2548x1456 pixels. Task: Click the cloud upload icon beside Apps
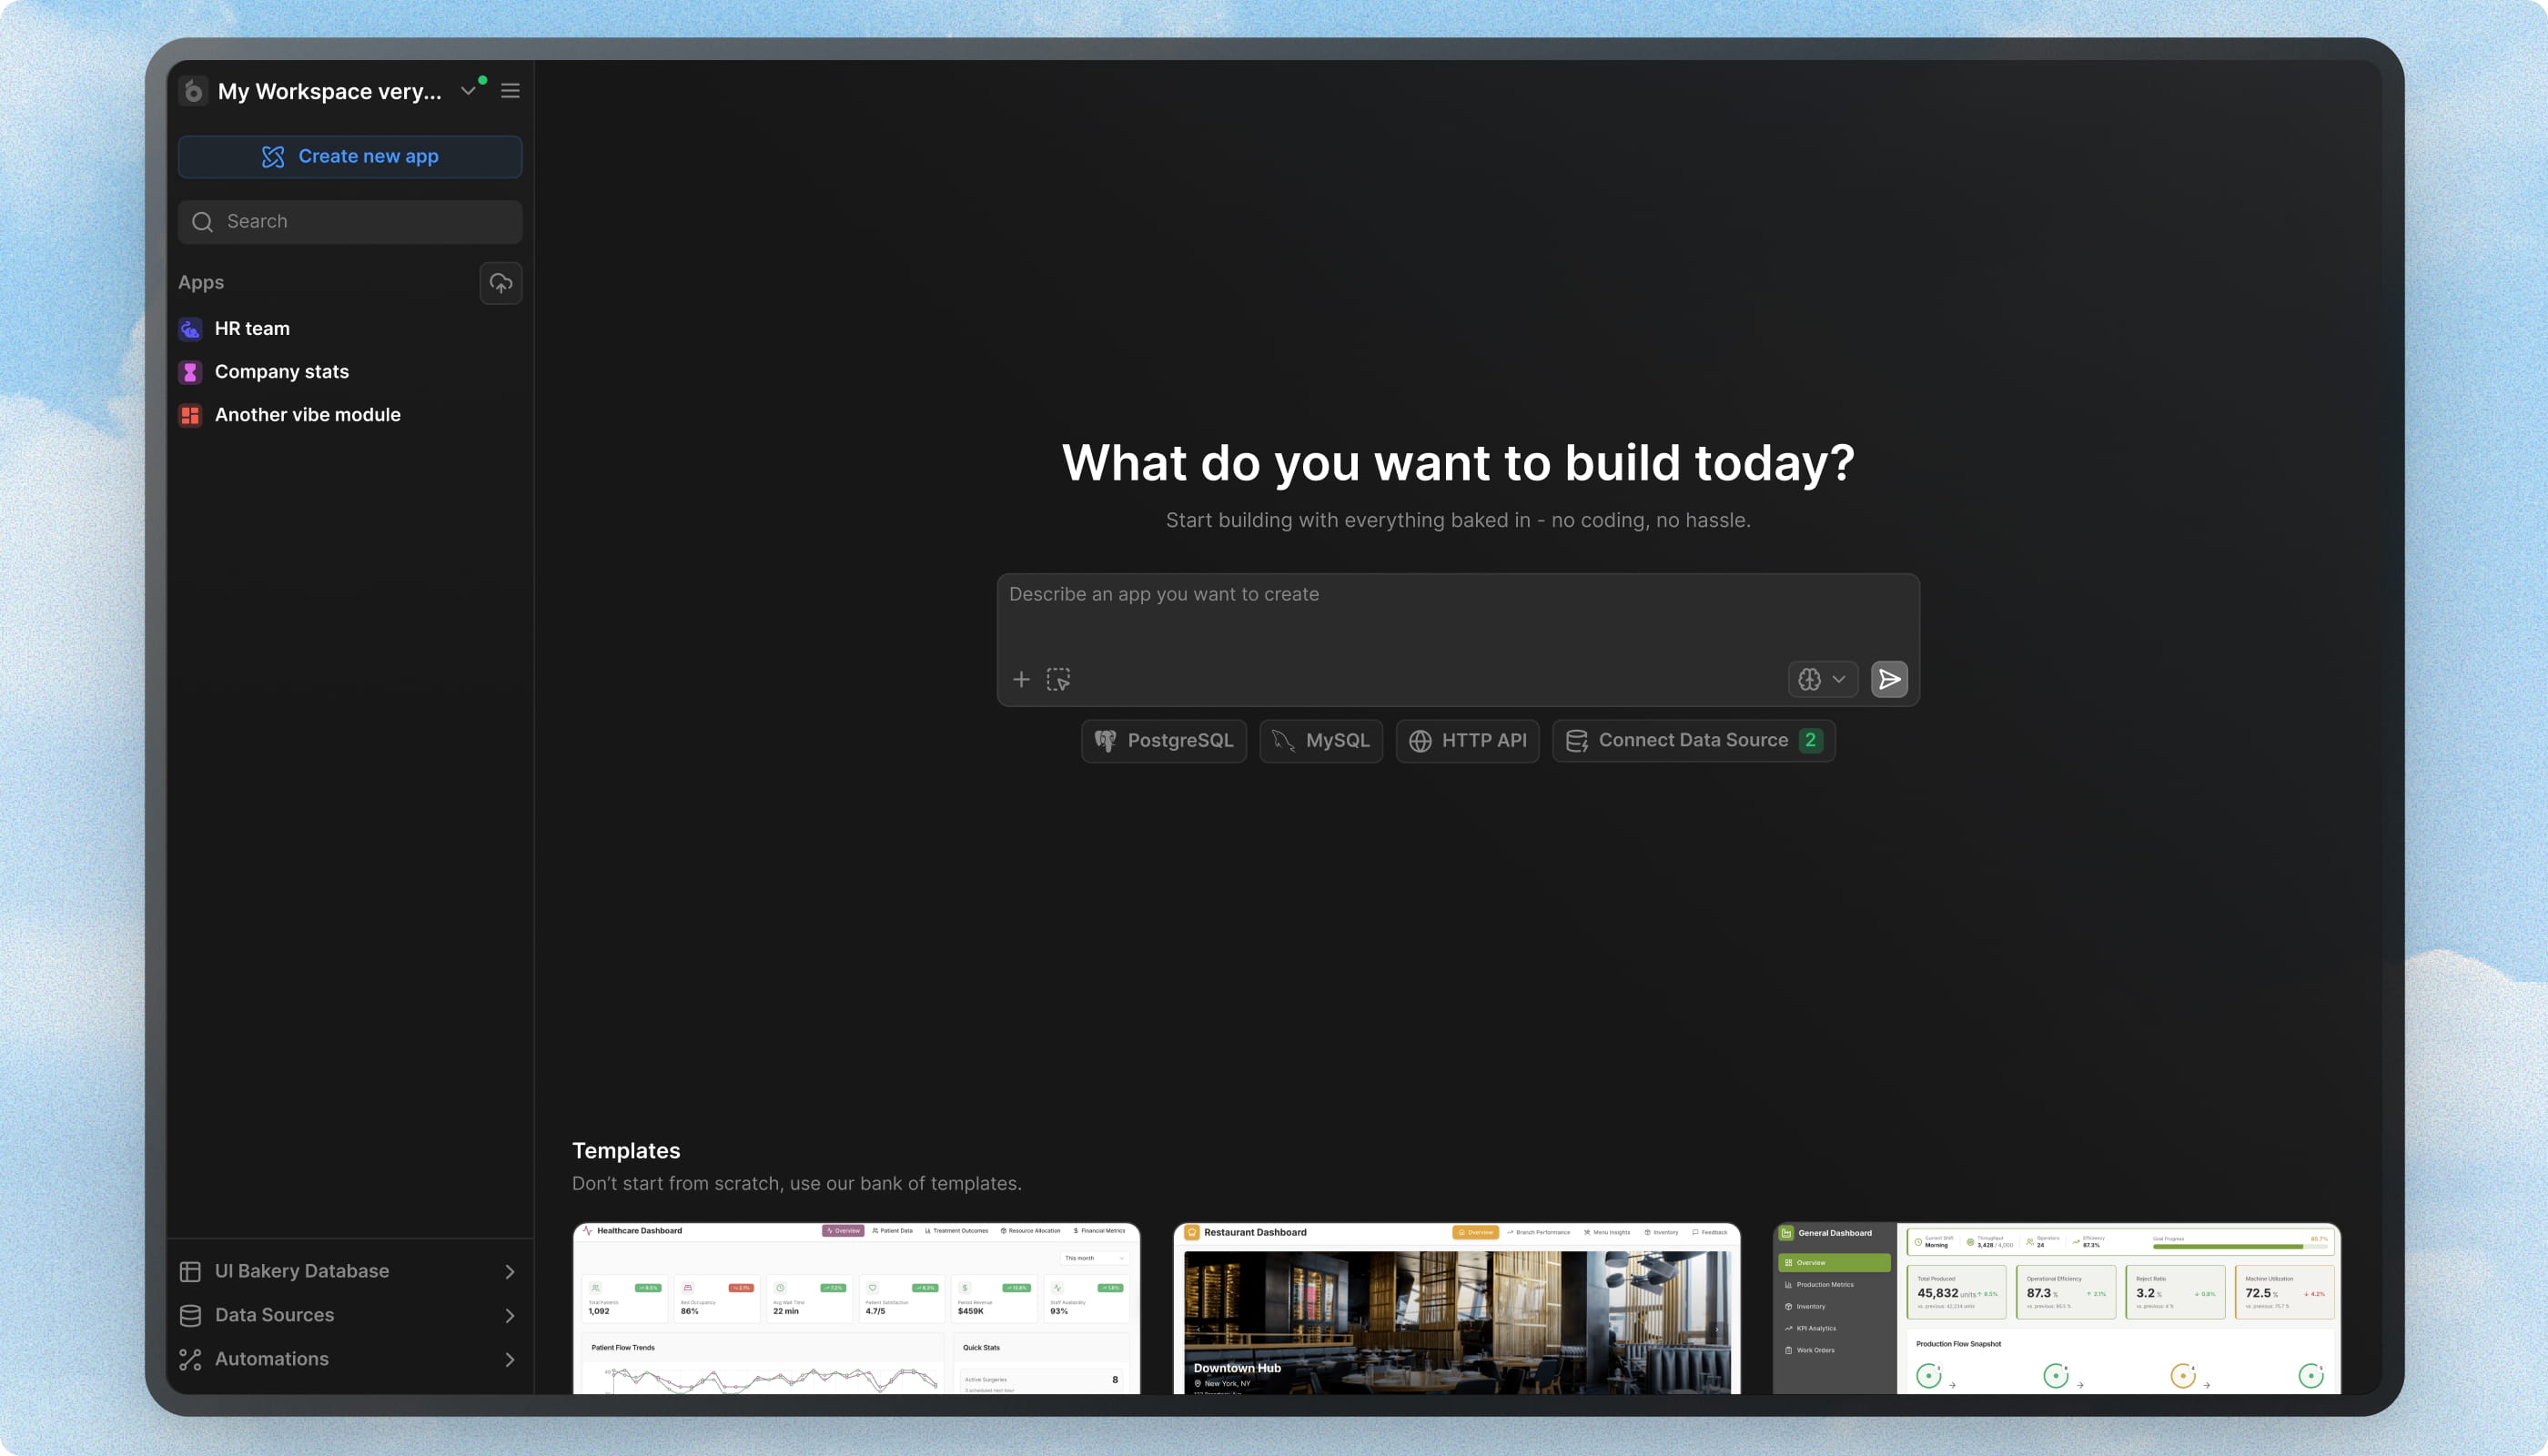tap(500, 283)
